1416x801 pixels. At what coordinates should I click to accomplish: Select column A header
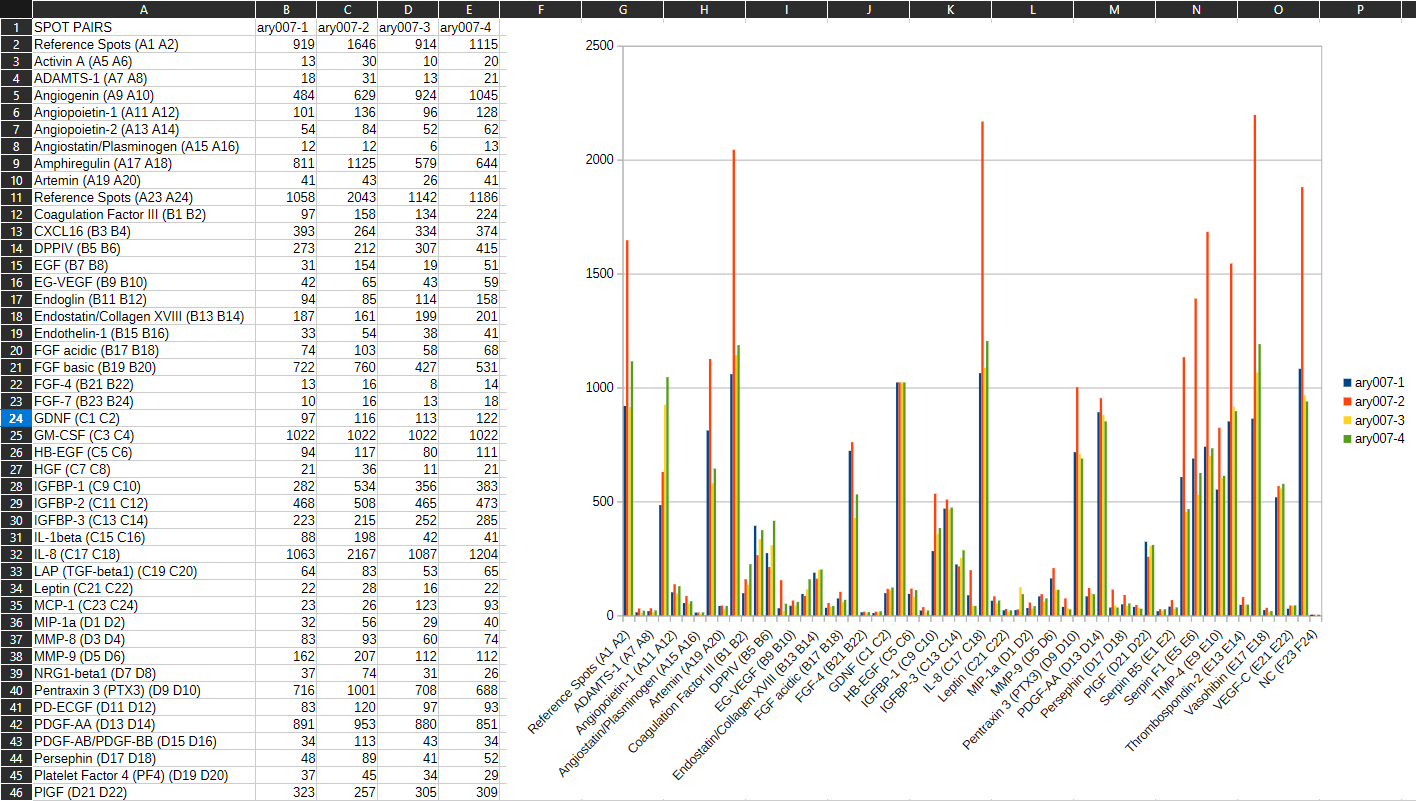click(143, 9)
